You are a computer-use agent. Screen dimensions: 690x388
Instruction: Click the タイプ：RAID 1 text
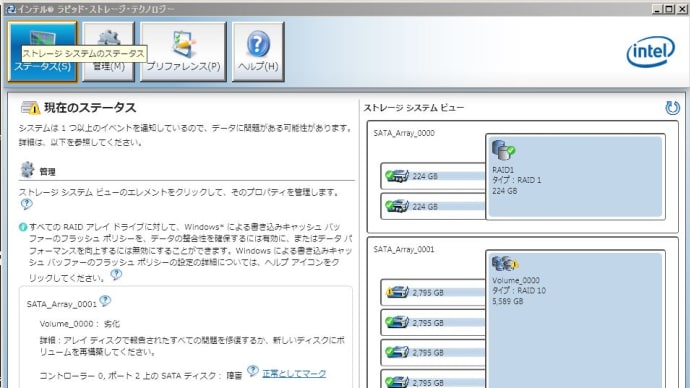pyautogui.click(x=517, y=180)
